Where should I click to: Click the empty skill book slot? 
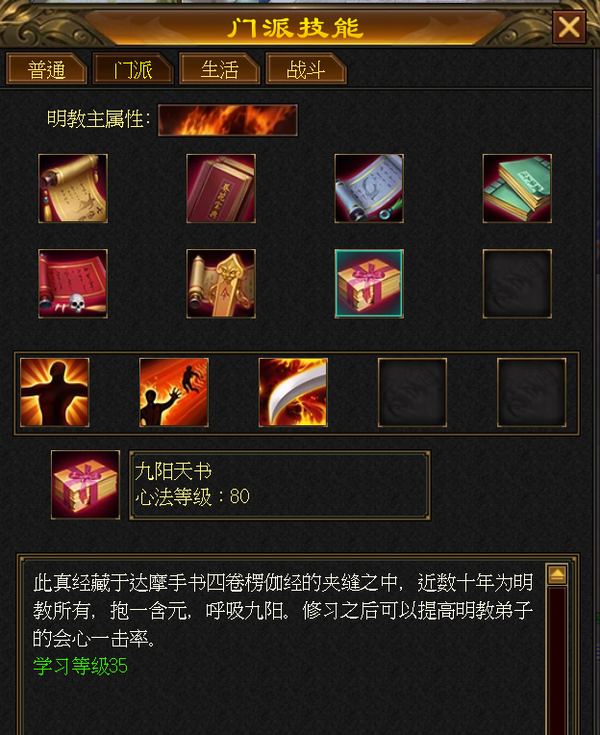[517, 284]
